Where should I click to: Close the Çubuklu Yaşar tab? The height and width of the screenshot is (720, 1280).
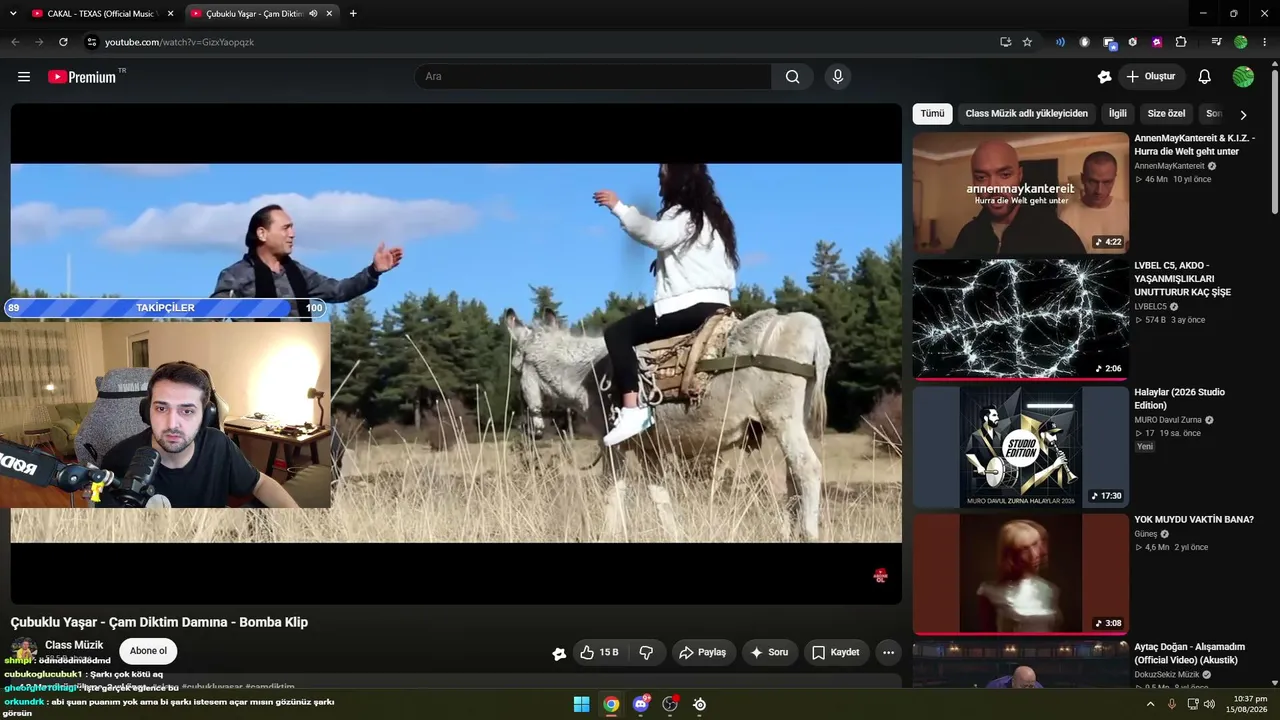(329, 14)
